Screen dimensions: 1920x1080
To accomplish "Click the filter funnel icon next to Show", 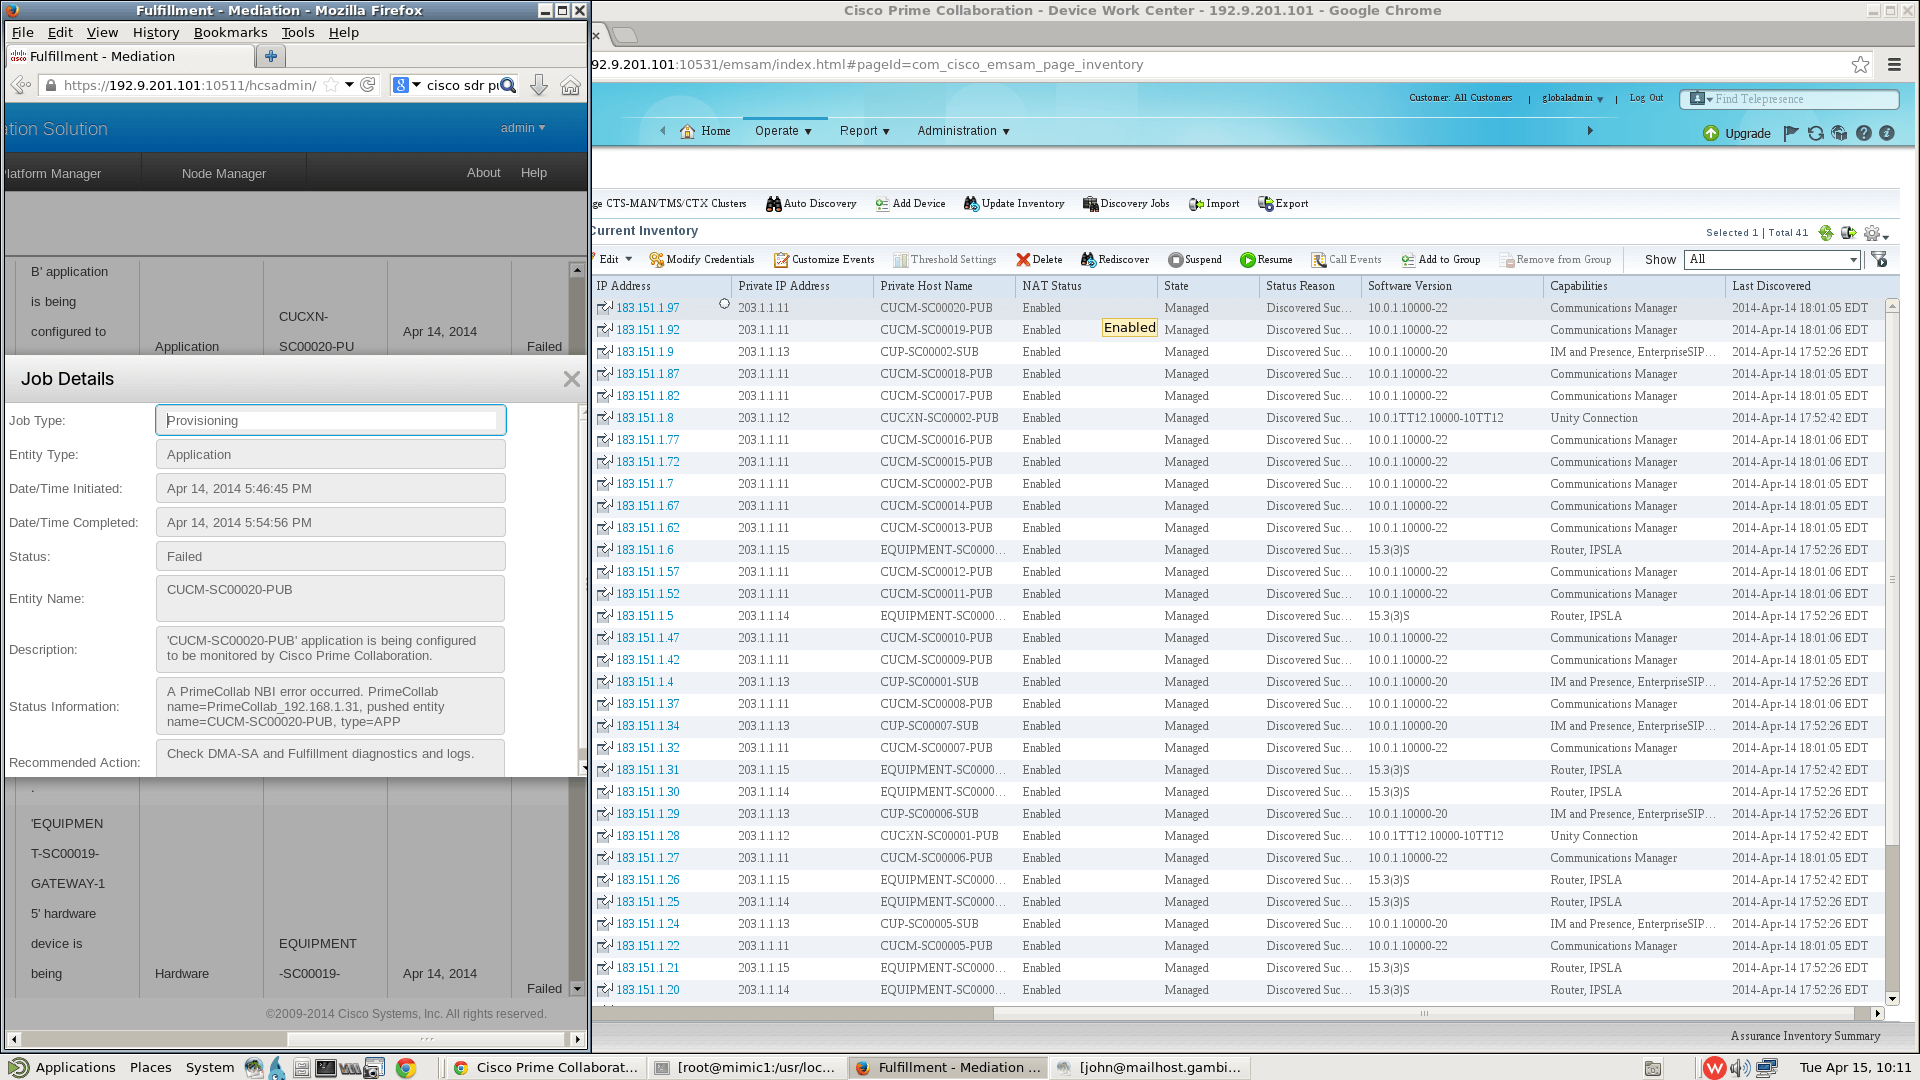I will [x=1879, y=260].
